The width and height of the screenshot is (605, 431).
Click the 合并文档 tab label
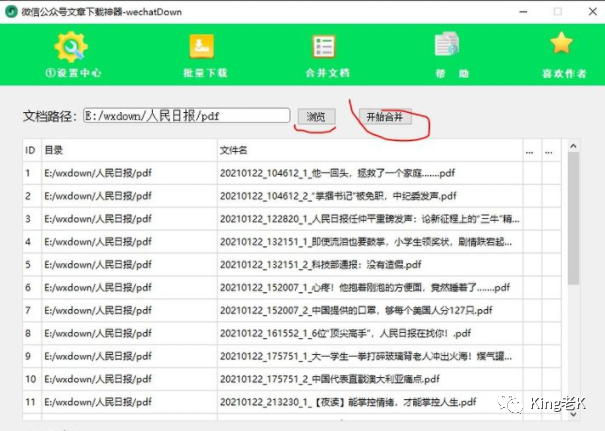pos(328,73)
